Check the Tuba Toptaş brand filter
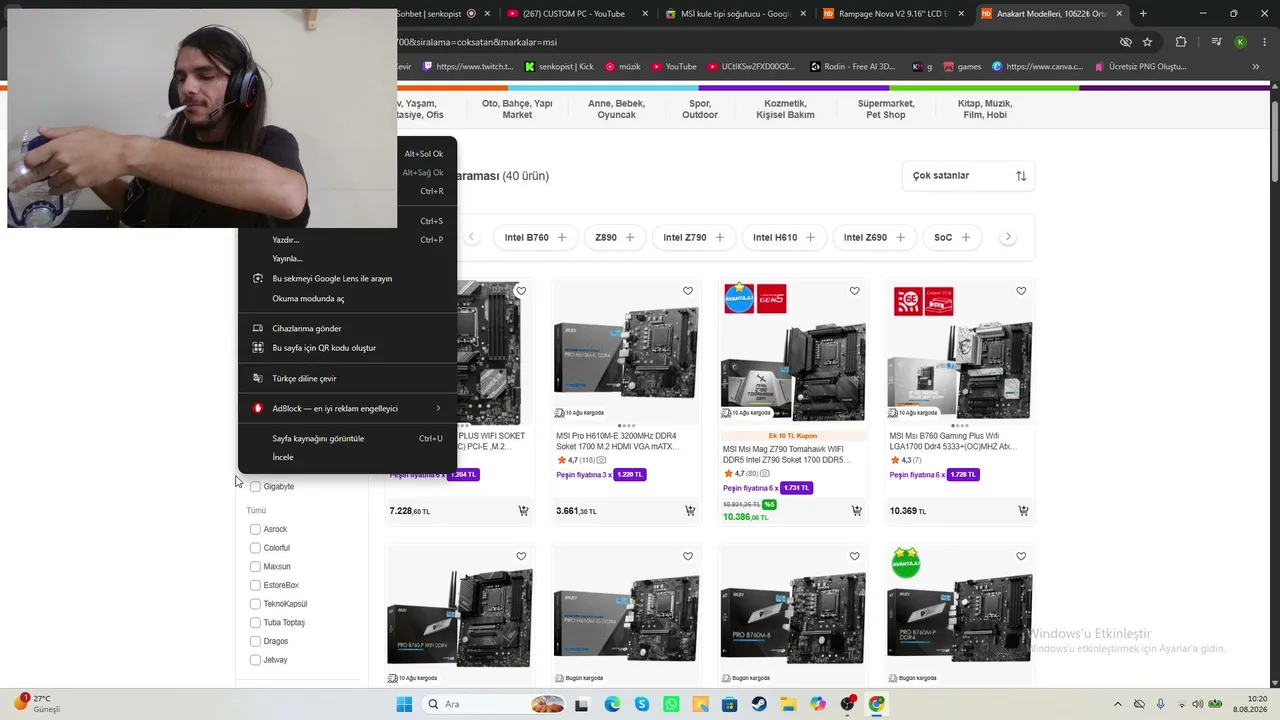The width and height of the screenshot is (1280, 720). pos(255,622)
